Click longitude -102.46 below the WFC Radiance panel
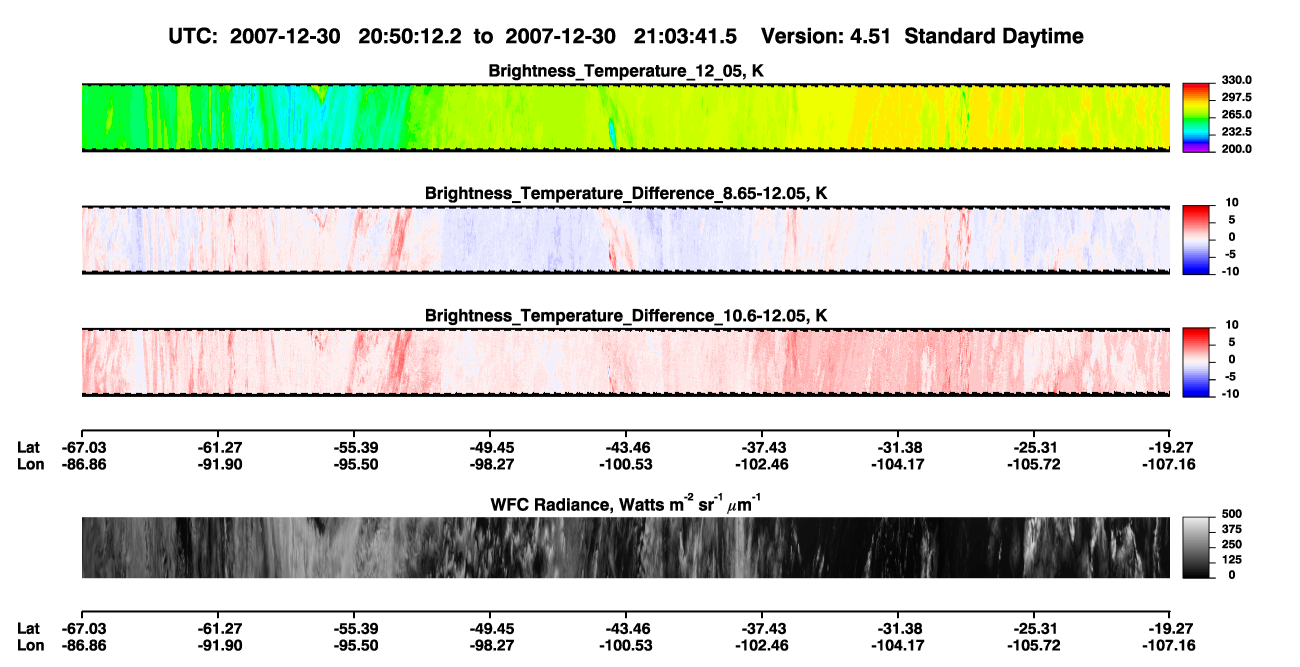 (761, 646)
